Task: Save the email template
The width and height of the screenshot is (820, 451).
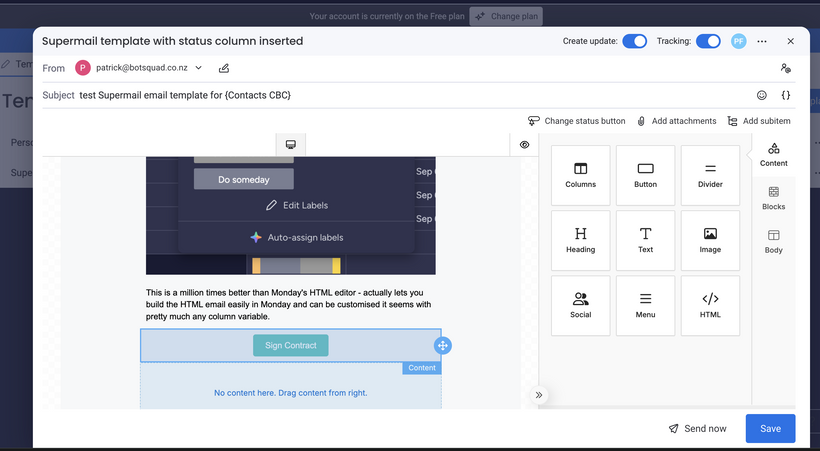Action: click(x=770, y=429)
